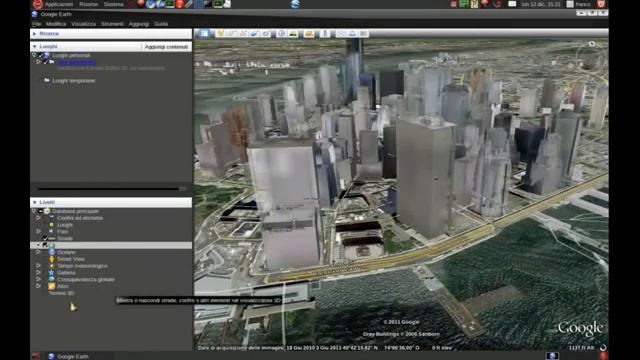Select the ruler measuring tool

point(324,33)
